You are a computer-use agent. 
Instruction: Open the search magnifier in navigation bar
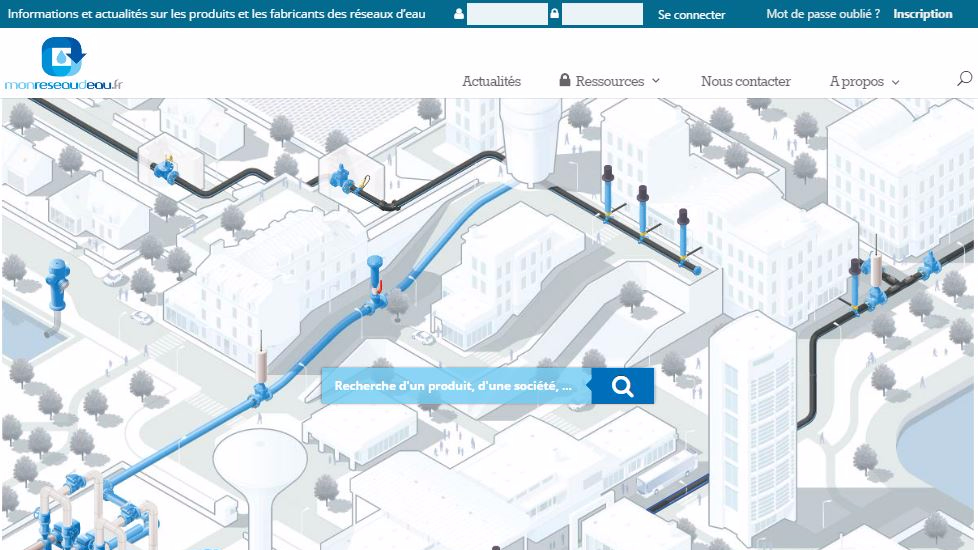[x=964, y=79]
